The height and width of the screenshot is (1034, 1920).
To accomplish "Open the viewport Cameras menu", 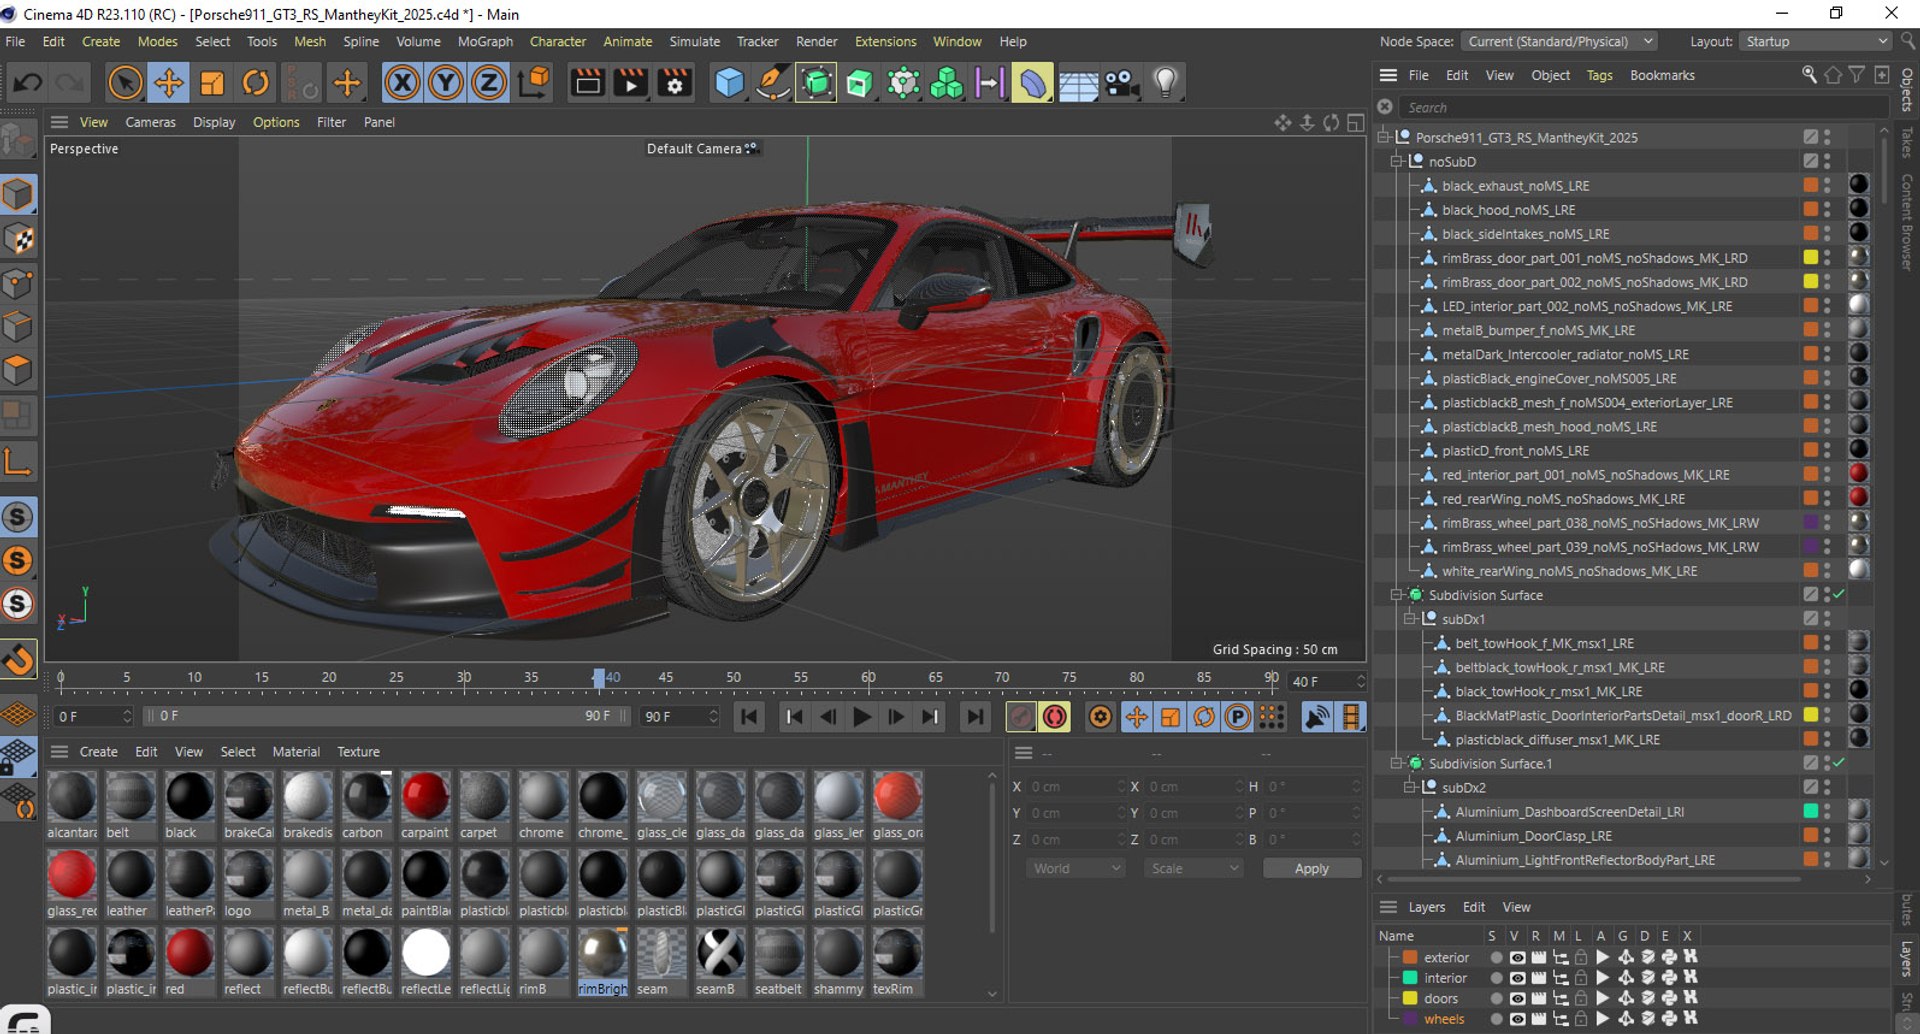I will coord(150,122).
